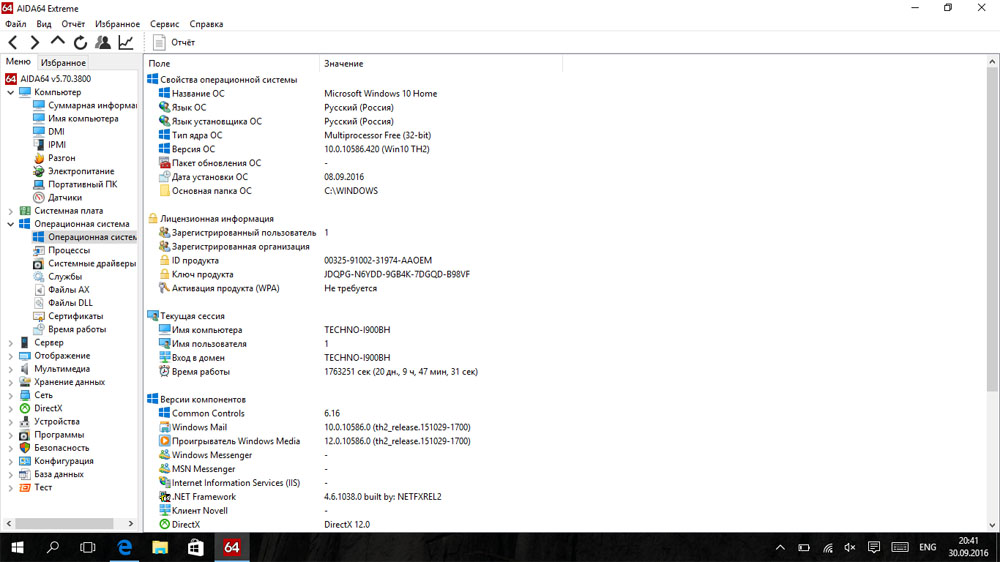Open the Отчёт menu in the menu bar
This screenshot has width=1000, height=562.
(x=73, y=24)
